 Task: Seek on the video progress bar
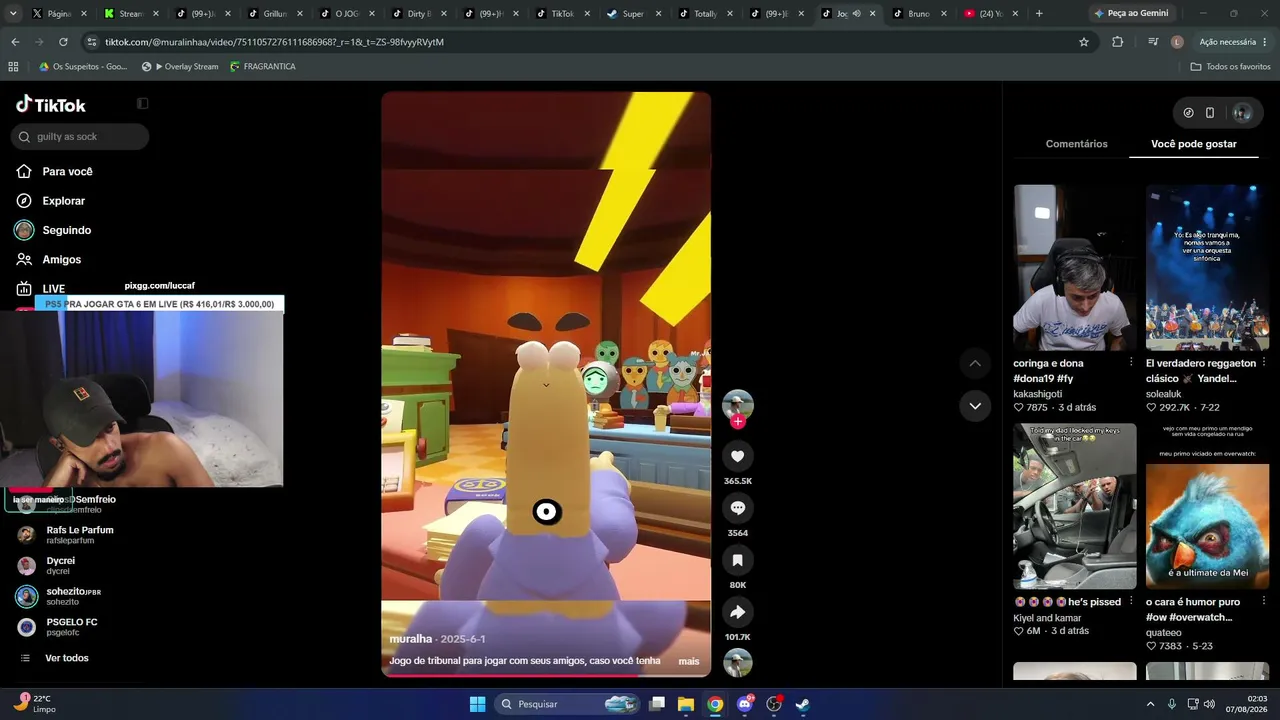(x=546, y=675)
